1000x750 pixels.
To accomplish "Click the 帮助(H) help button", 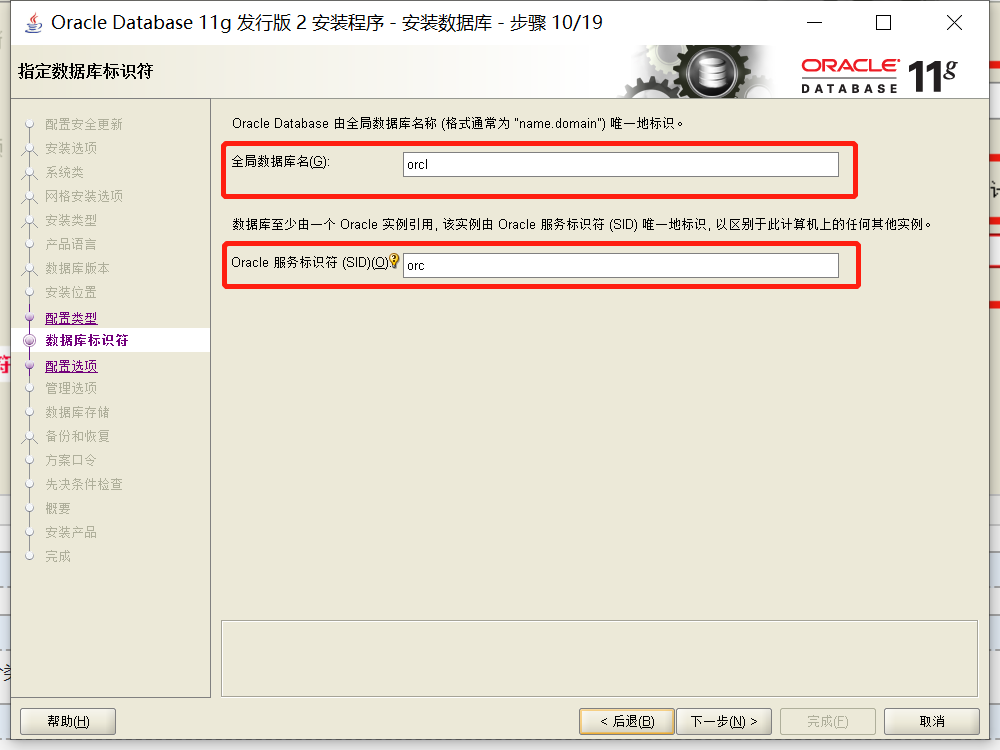I will (68, 721).
